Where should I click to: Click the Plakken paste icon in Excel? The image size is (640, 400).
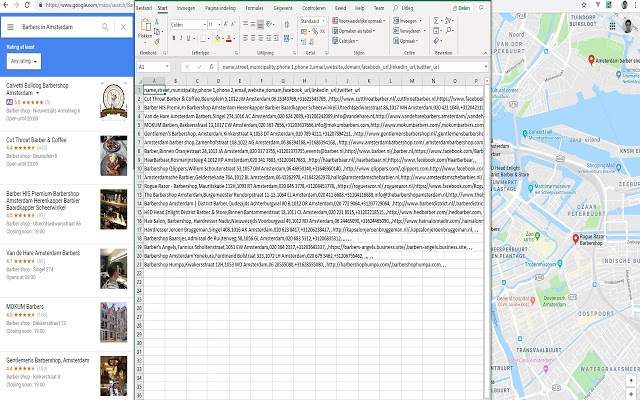click(x=145, y=27)
